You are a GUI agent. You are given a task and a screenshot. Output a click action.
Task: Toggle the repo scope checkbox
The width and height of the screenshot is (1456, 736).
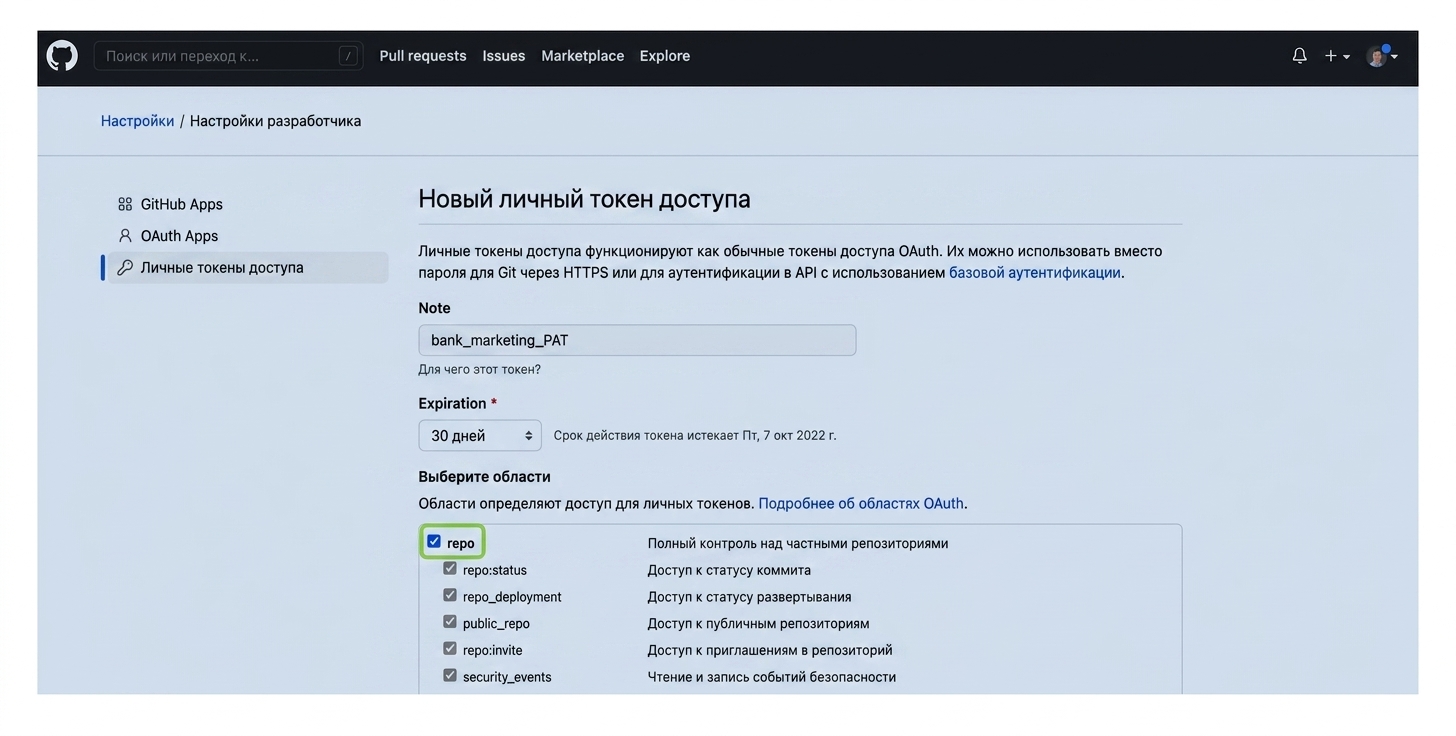point(434,542)
